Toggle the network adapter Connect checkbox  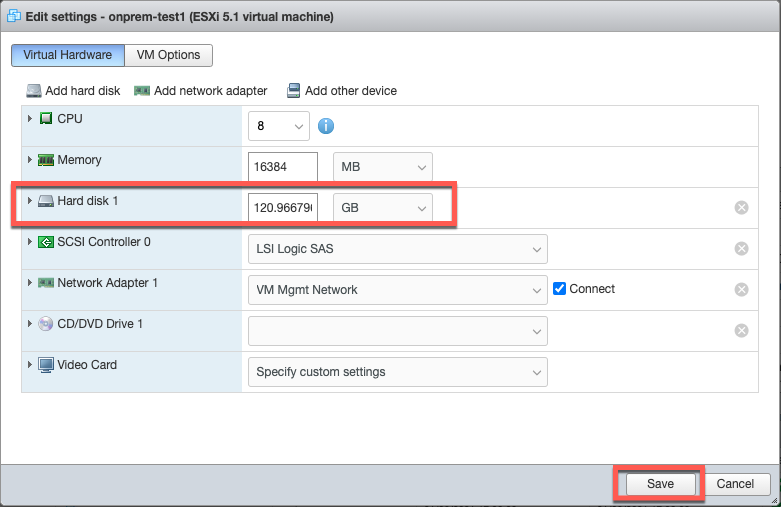pyautogui.click(x=559, y=289)
